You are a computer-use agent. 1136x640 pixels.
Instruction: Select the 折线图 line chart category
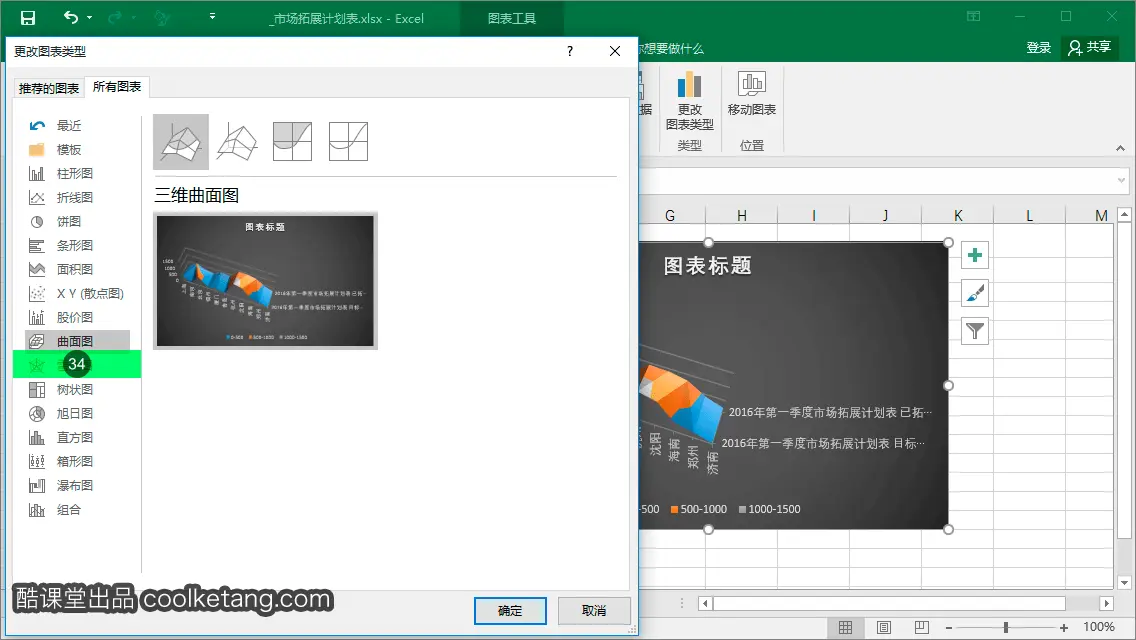coord(75,197)
